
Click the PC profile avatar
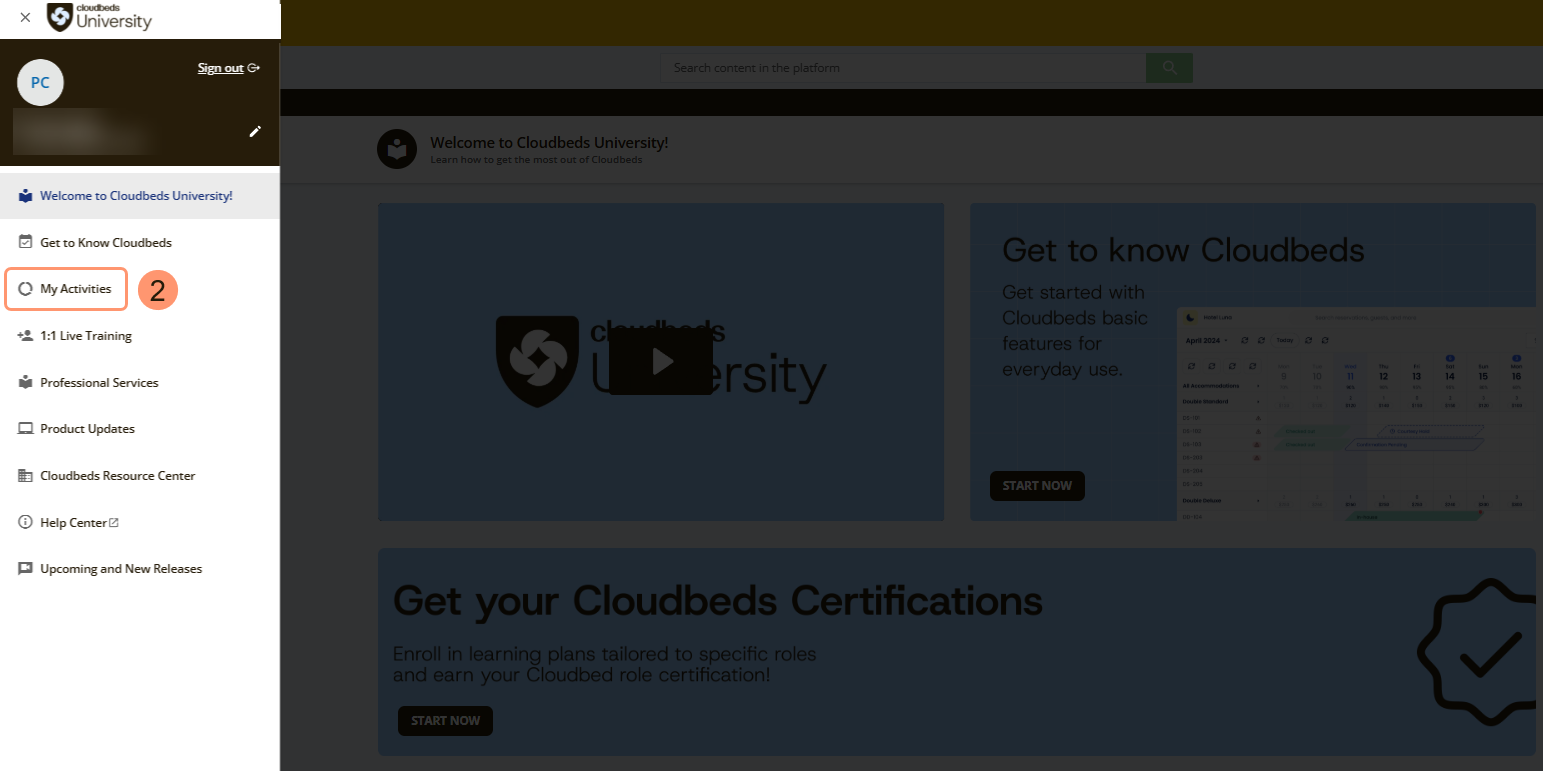point(40,83)
